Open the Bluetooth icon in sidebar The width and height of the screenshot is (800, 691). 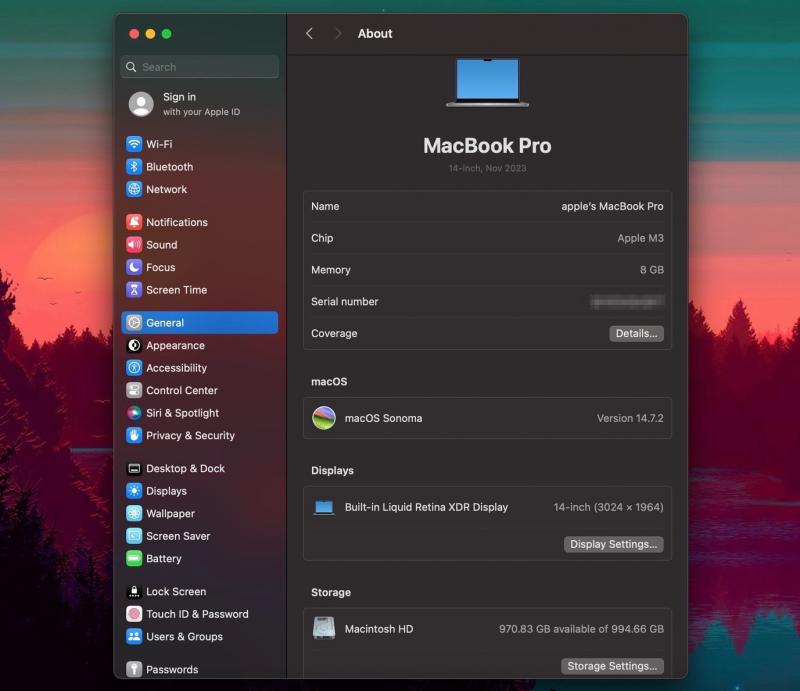134,166
